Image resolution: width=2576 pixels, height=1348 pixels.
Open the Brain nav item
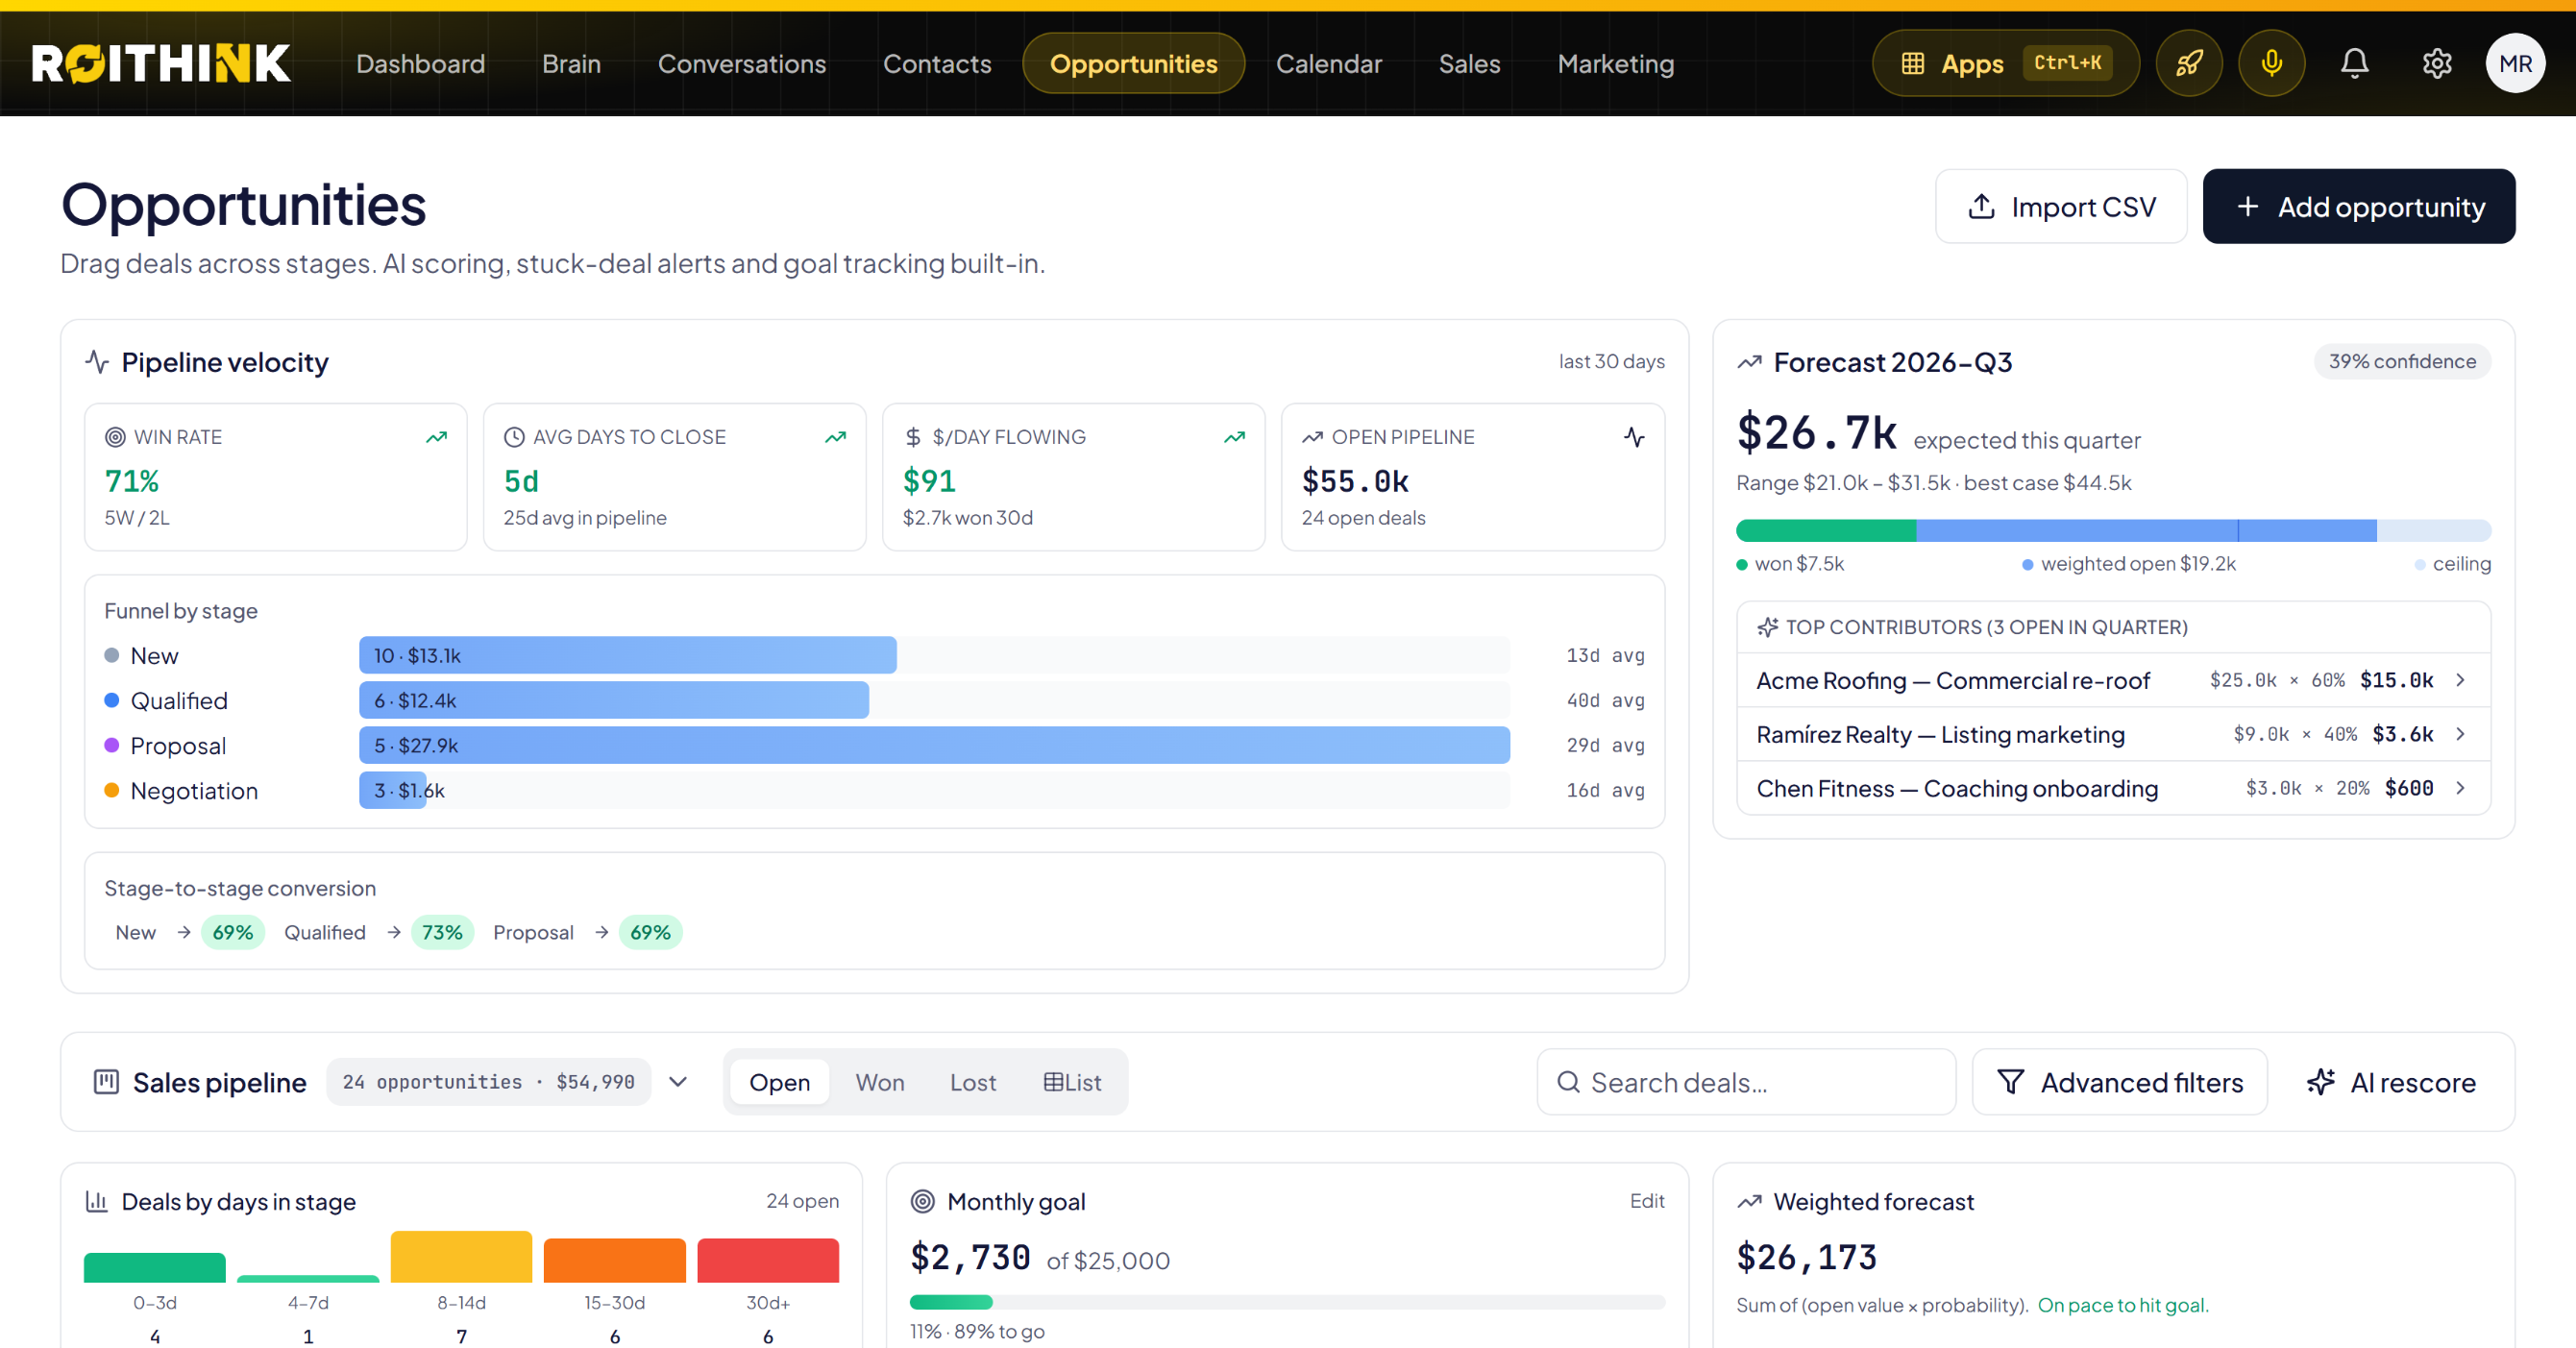click(571, 64)
